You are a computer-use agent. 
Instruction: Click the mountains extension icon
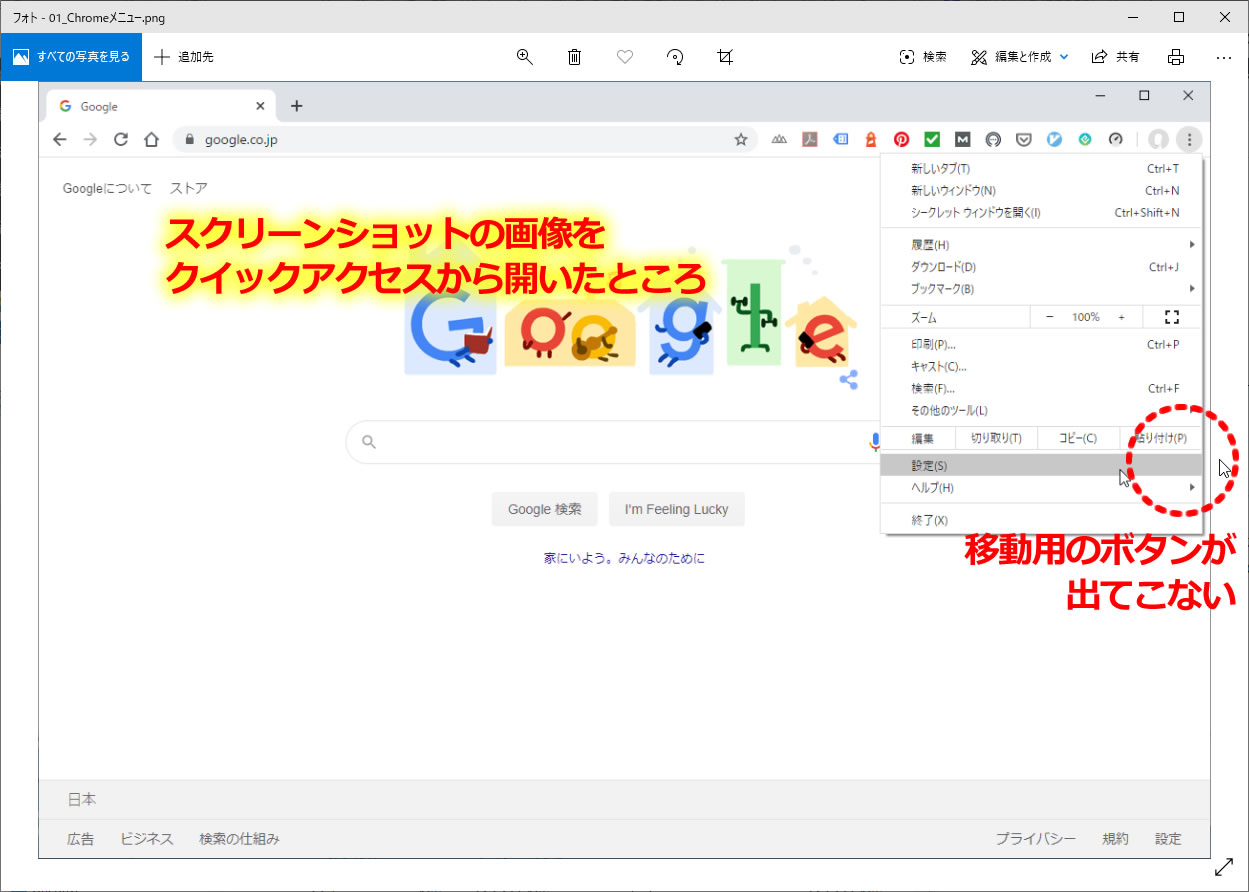pos(779,140)
